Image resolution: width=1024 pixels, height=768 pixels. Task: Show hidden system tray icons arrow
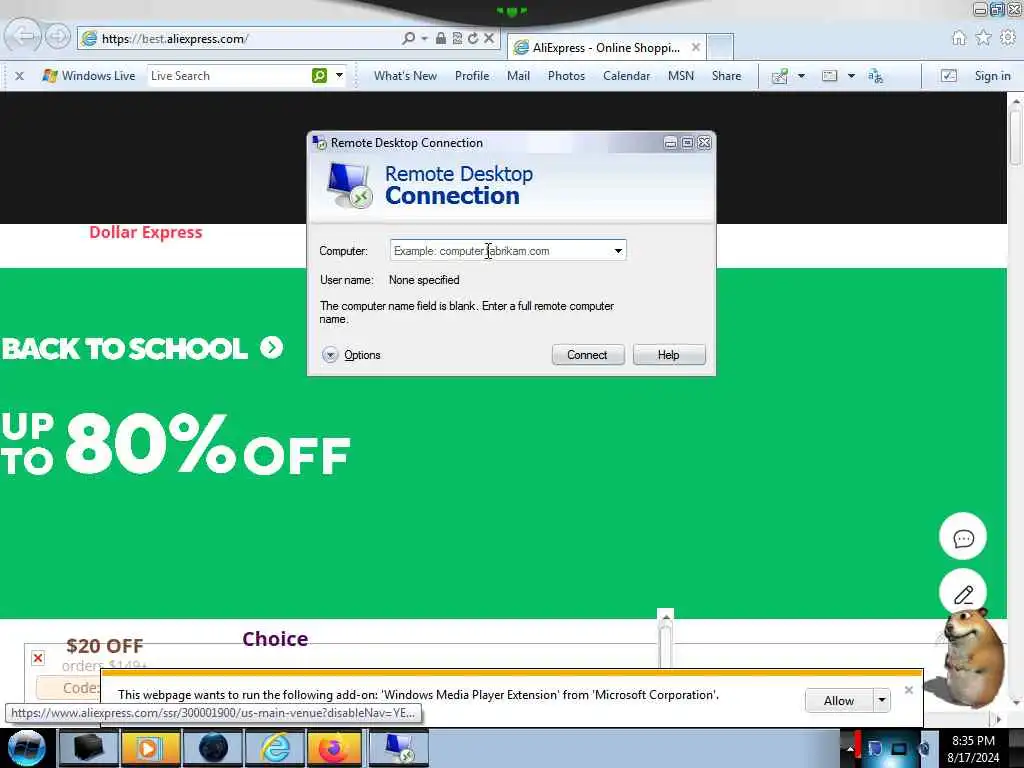[x=849, y=749]
